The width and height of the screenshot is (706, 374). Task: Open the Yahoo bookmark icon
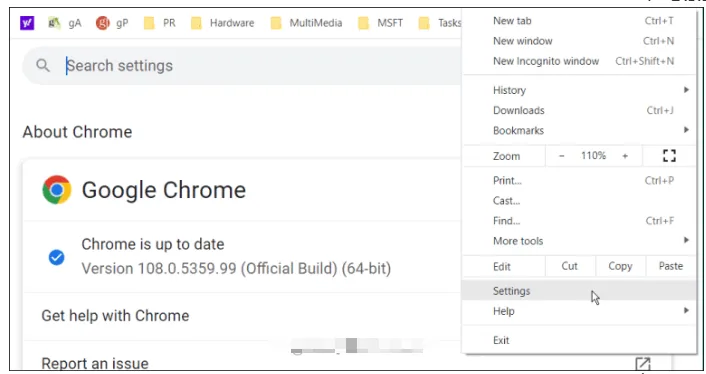pos(27,23)
